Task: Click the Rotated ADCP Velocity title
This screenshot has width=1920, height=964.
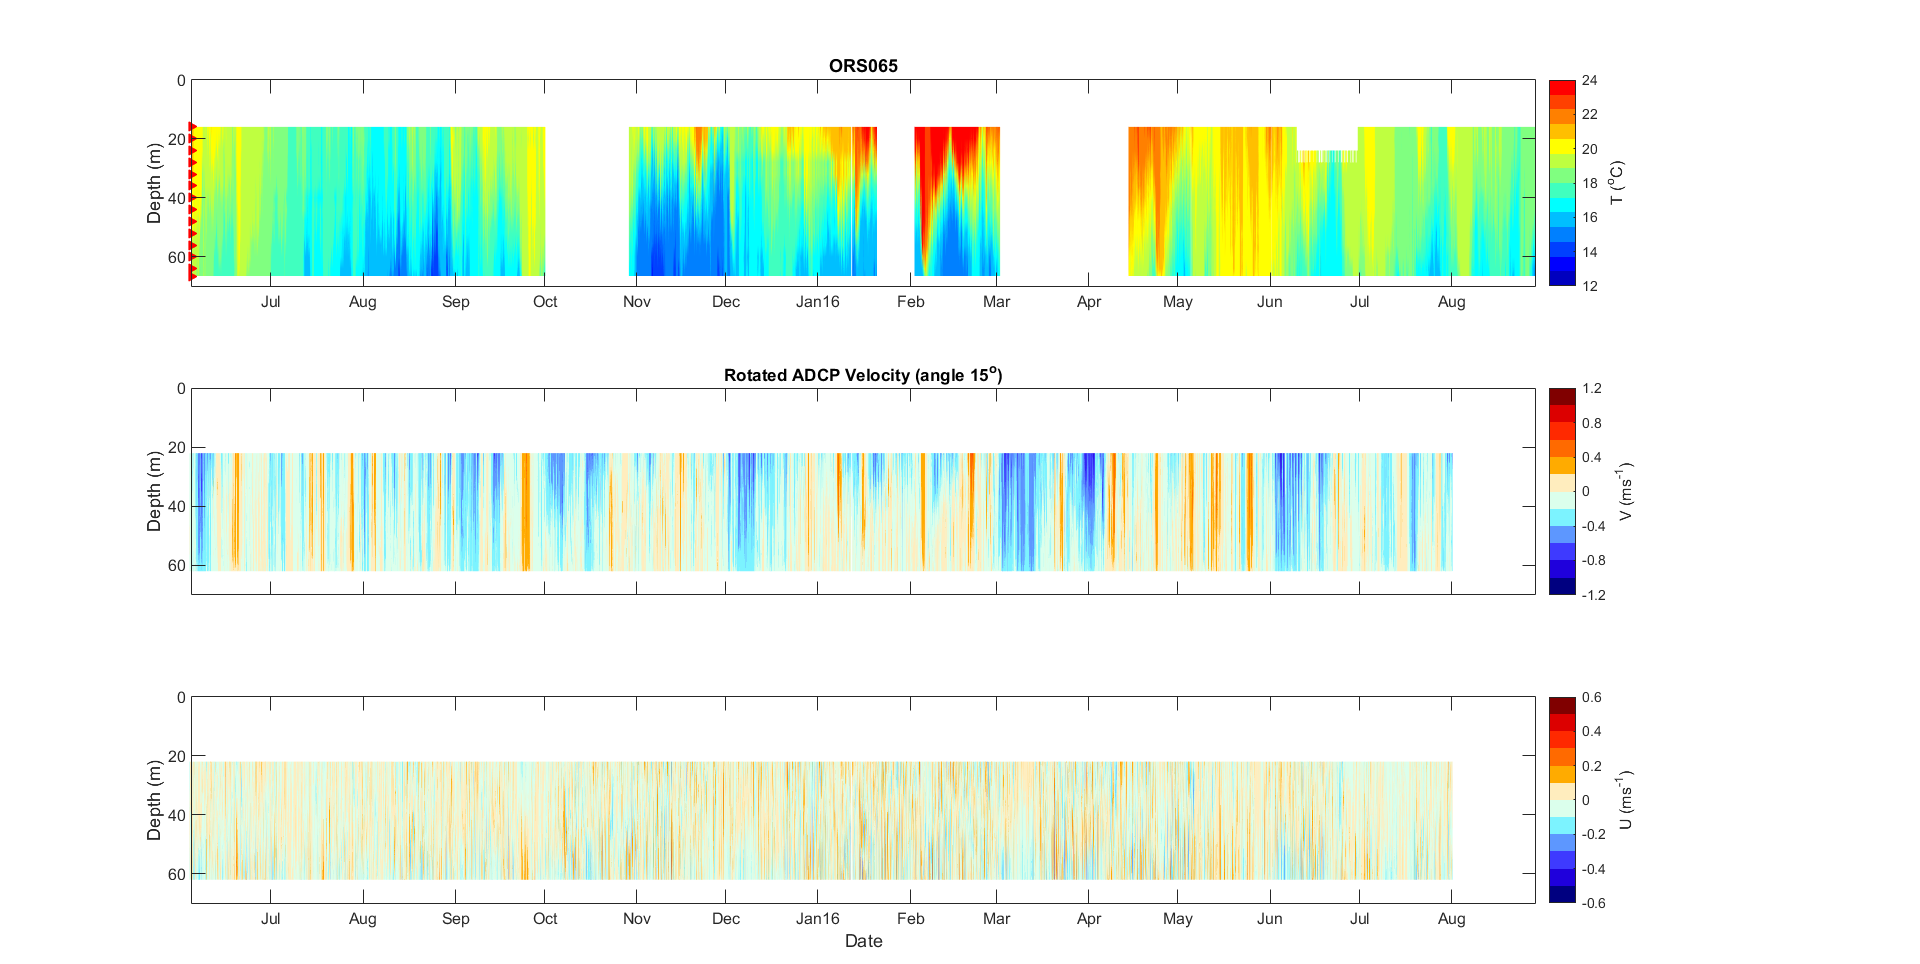Action: [862, 375]
